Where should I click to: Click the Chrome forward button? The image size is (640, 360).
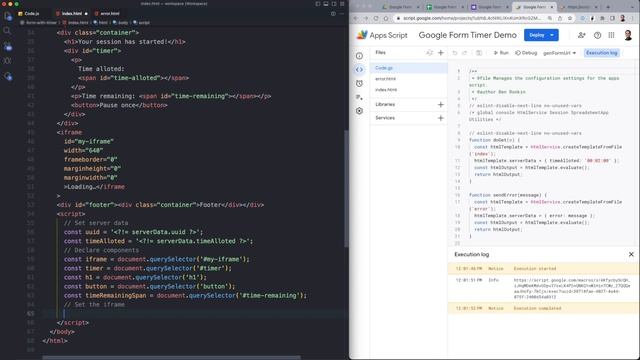click(x=365, y=18)
